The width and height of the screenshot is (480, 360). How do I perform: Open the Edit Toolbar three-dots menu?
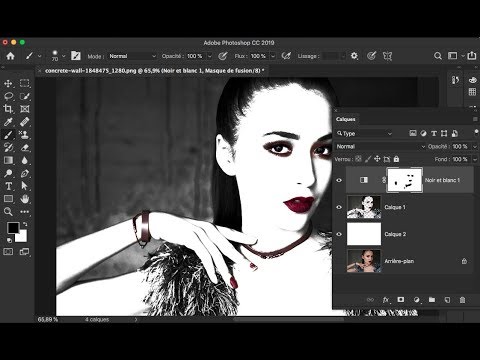pyautogui.click(x=24, y=212)
